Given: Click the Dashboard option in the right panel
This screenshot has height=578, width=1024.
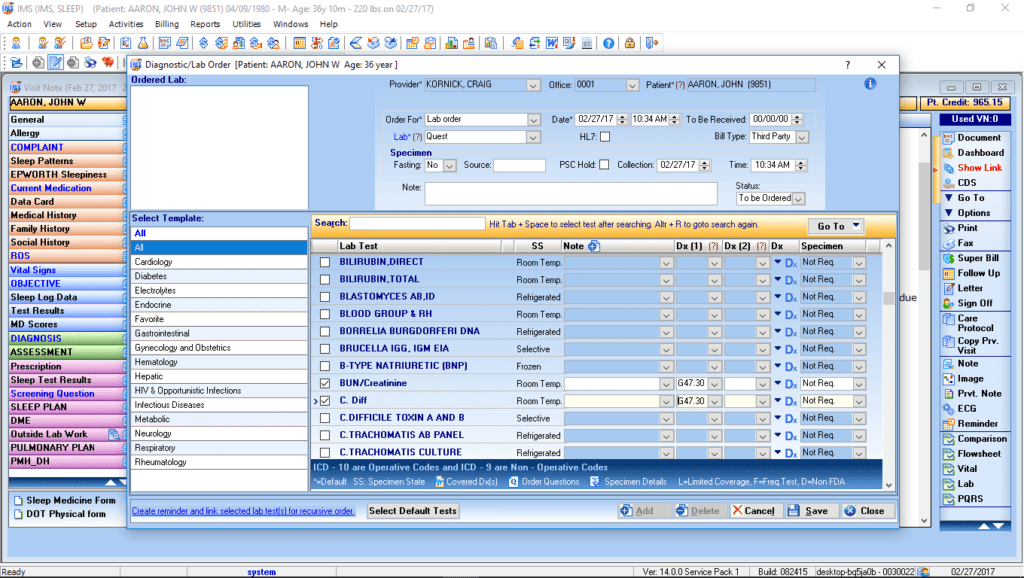Looking at the screenshot, I should pos(973,152).
